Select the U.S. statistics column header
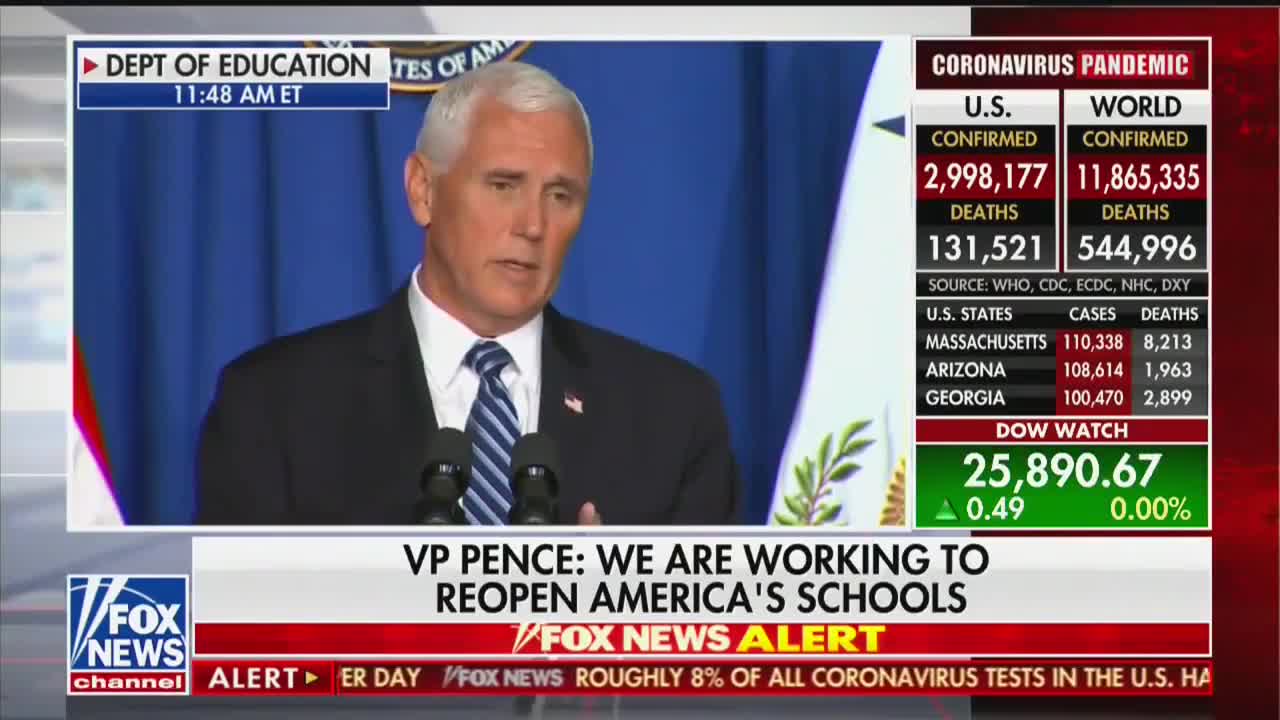 pos(987,106)
